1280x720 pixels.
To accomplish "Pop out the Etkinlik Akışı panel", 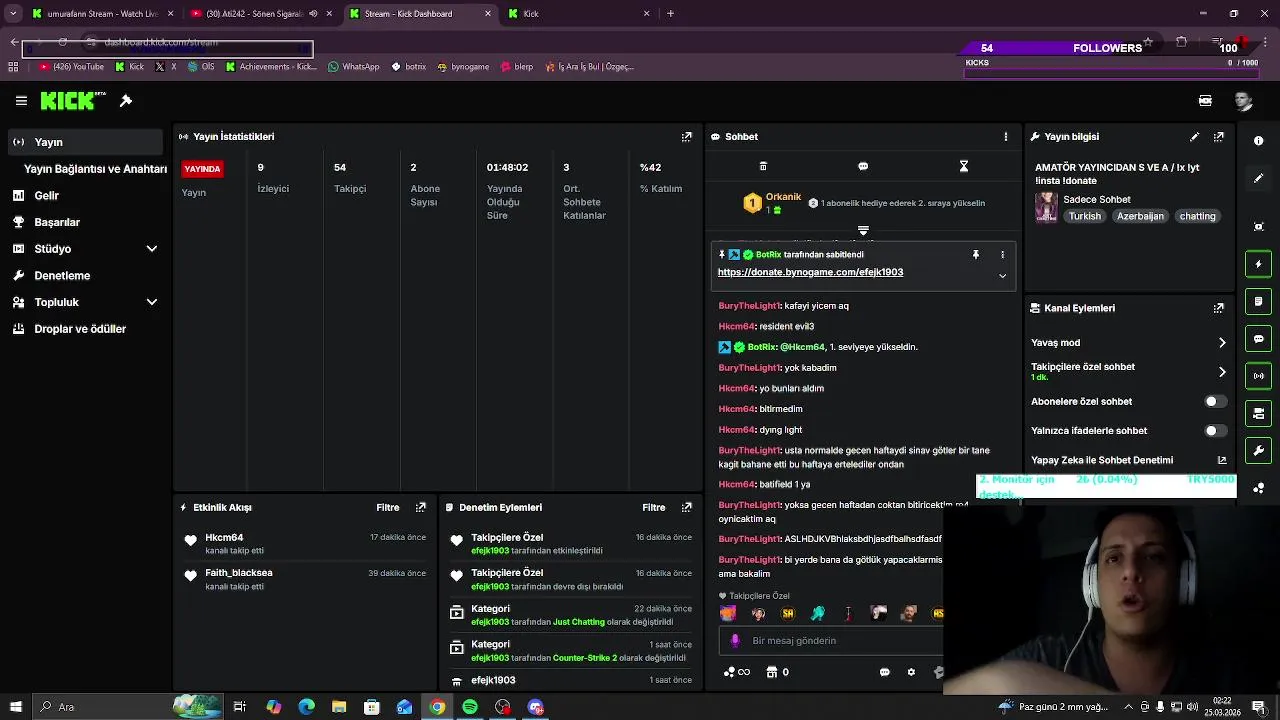I will [x=421, y=508].
